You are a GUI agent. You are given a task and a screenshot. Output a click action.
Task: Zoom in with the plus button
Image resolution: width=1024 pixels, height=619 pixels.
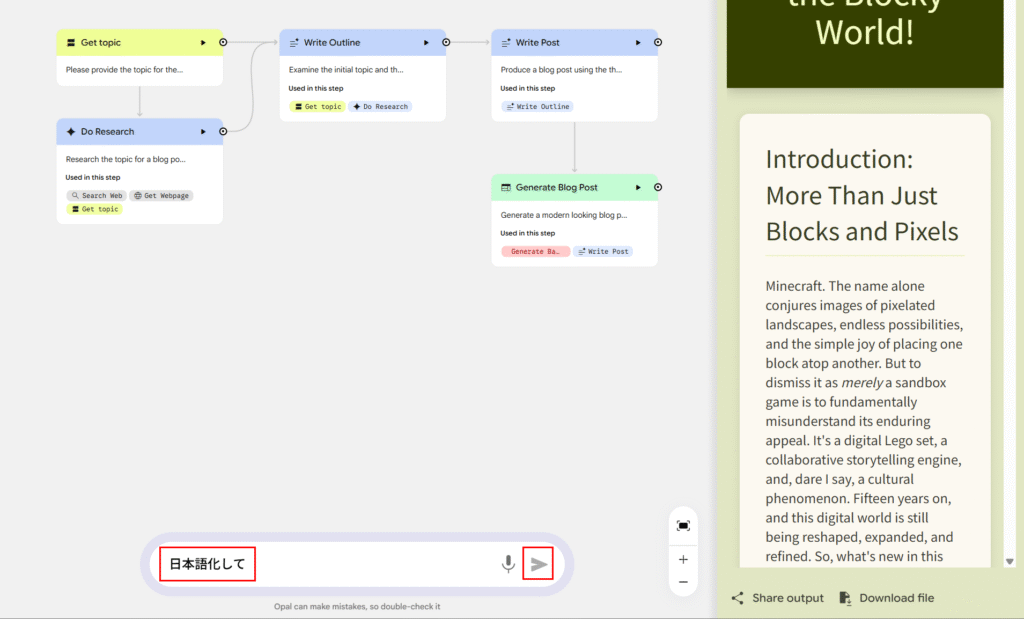(x=683, y=560)
